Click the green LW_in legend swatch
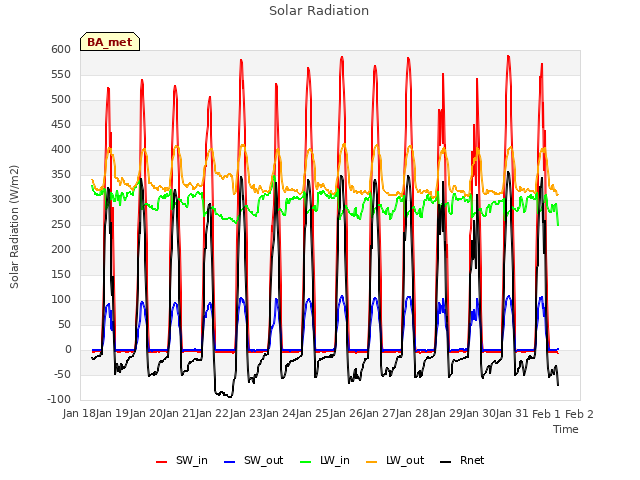Image resolution: width=640 pixels, height=480 pixels. click(x=305, y=462)
